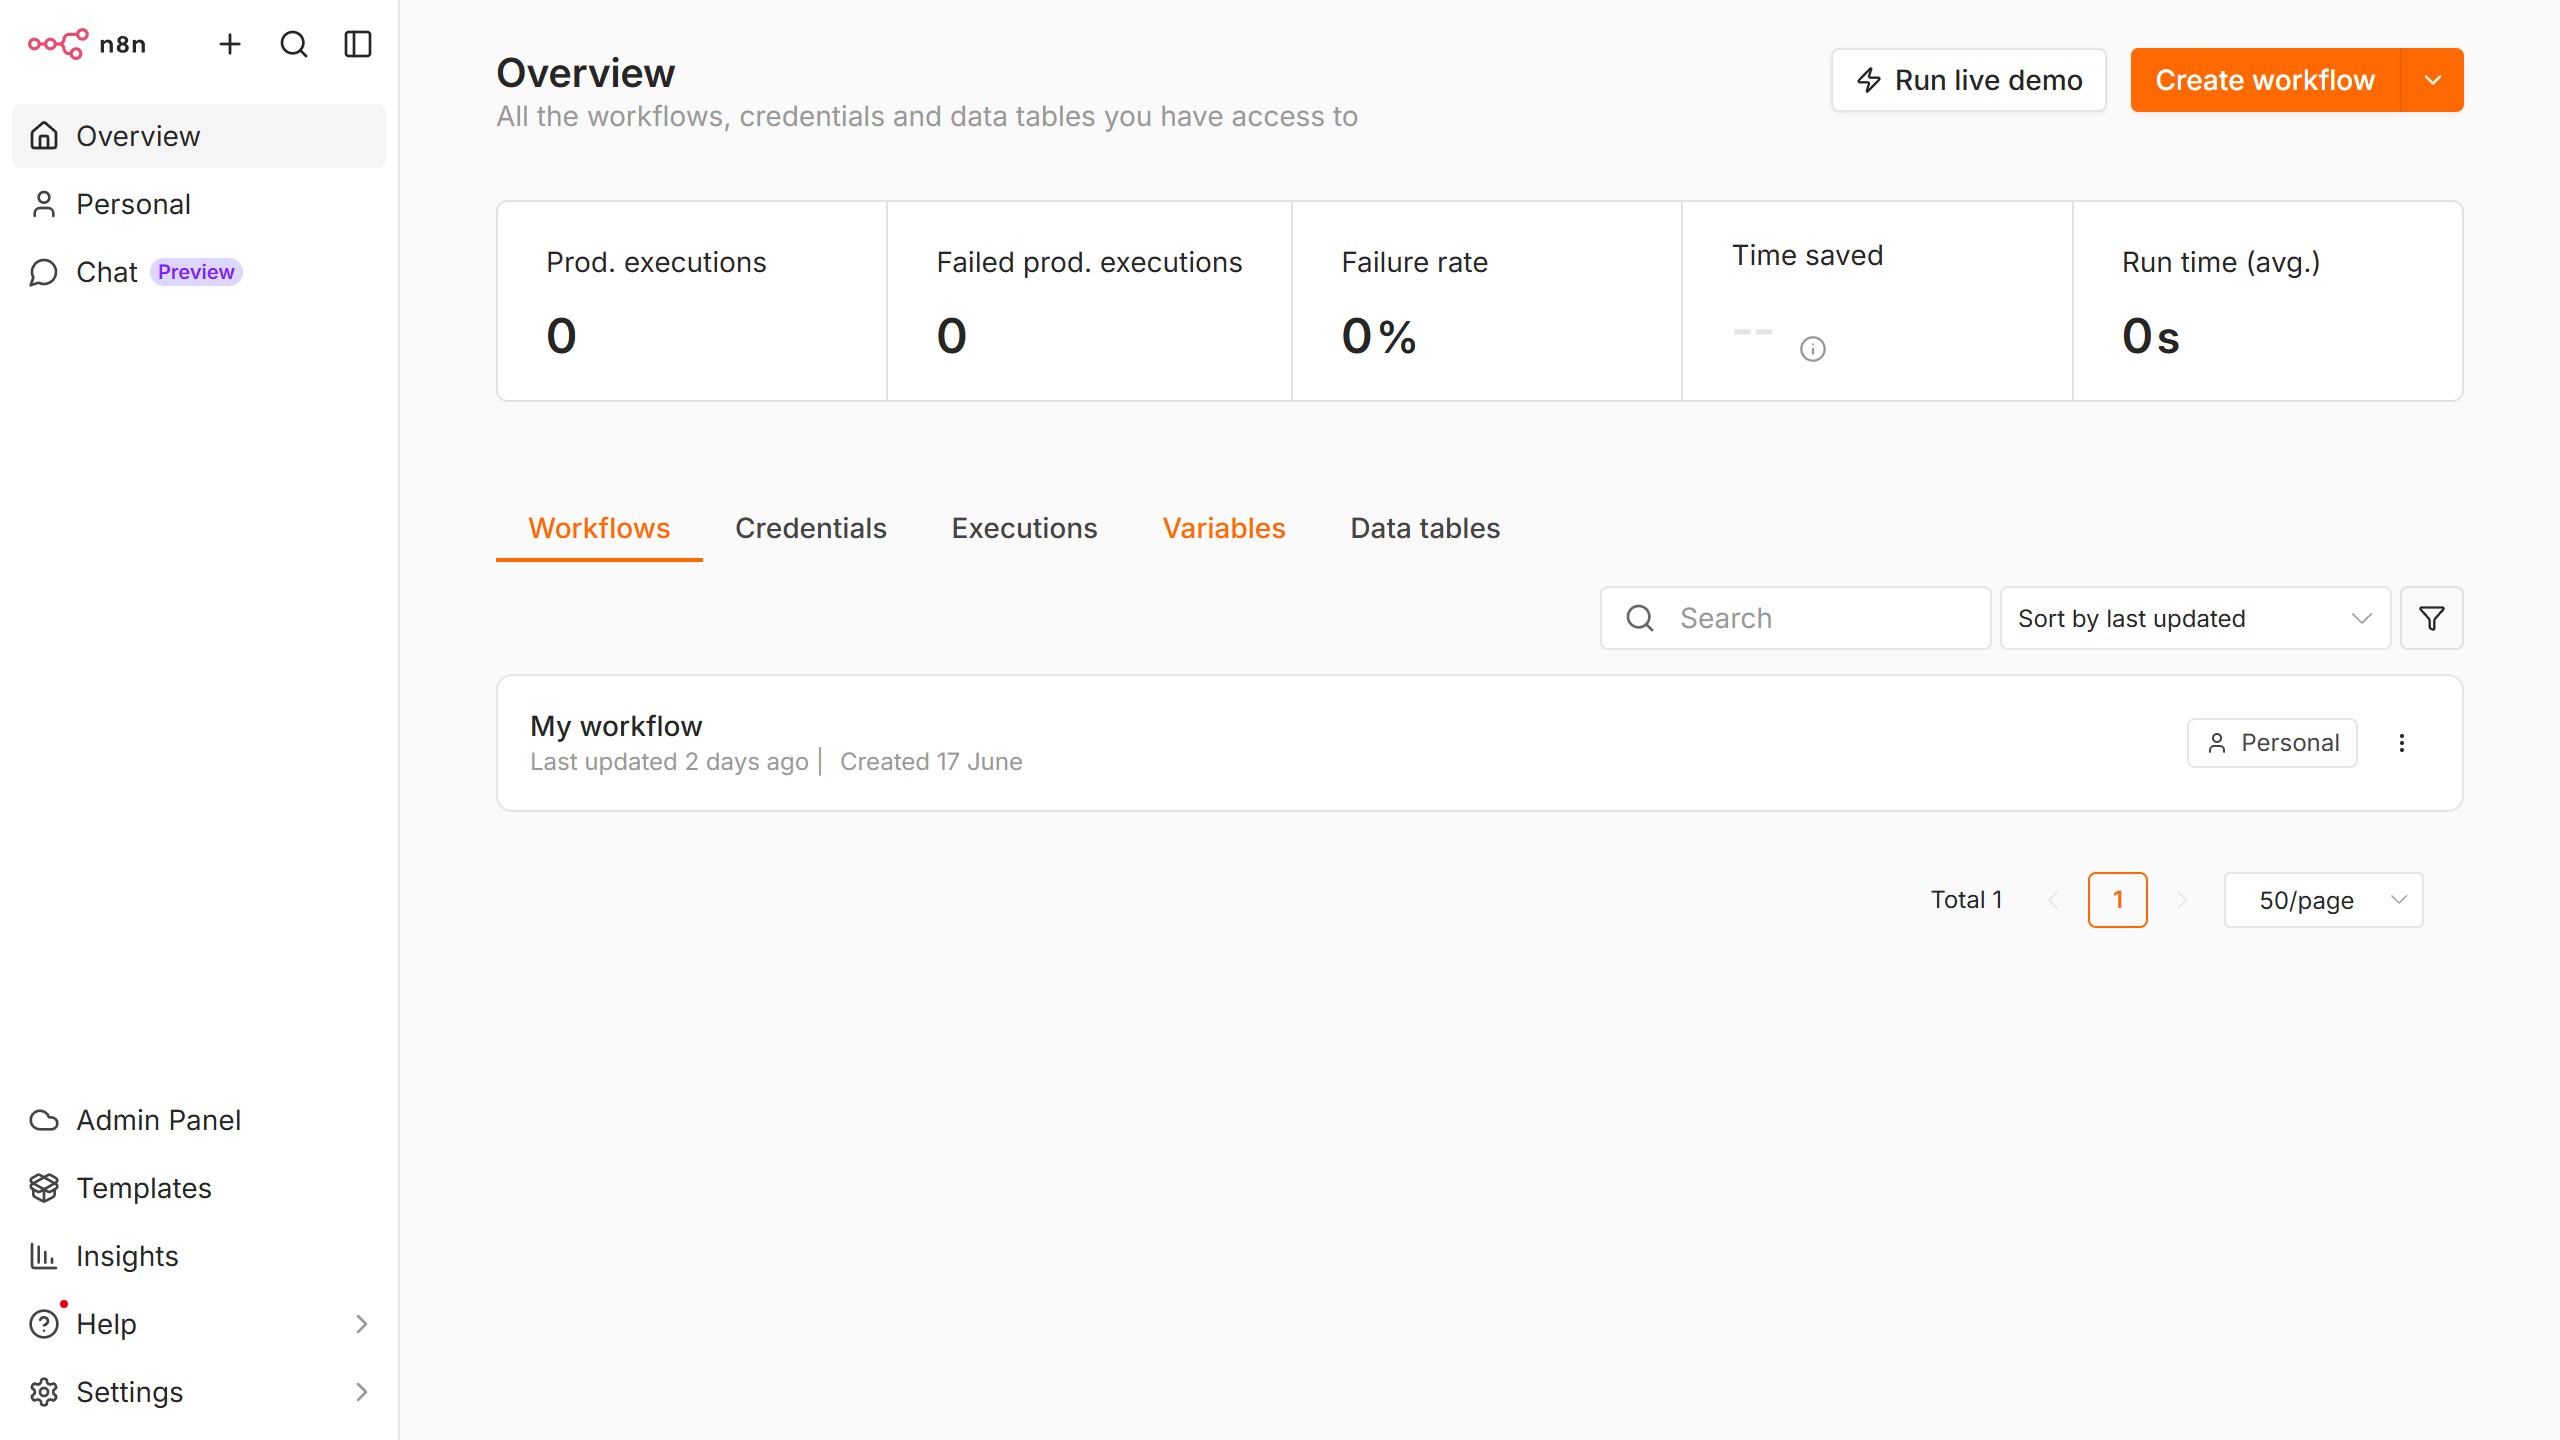
Task: Switch to the Data tables tab
Action: 1425,528
